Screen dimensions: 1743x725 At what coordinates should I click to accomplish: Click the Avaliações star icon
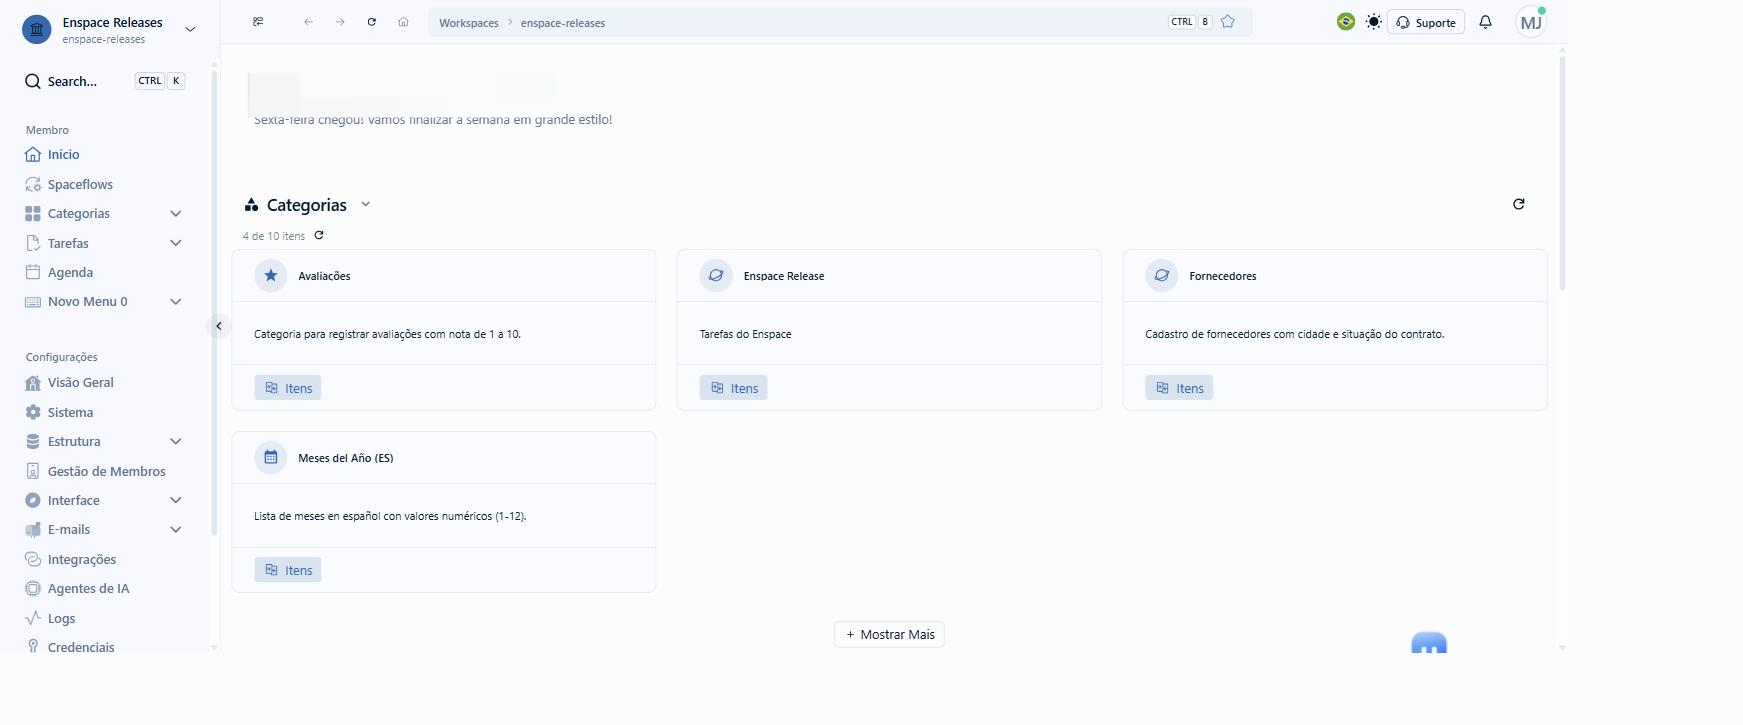(x=271, y=275)
